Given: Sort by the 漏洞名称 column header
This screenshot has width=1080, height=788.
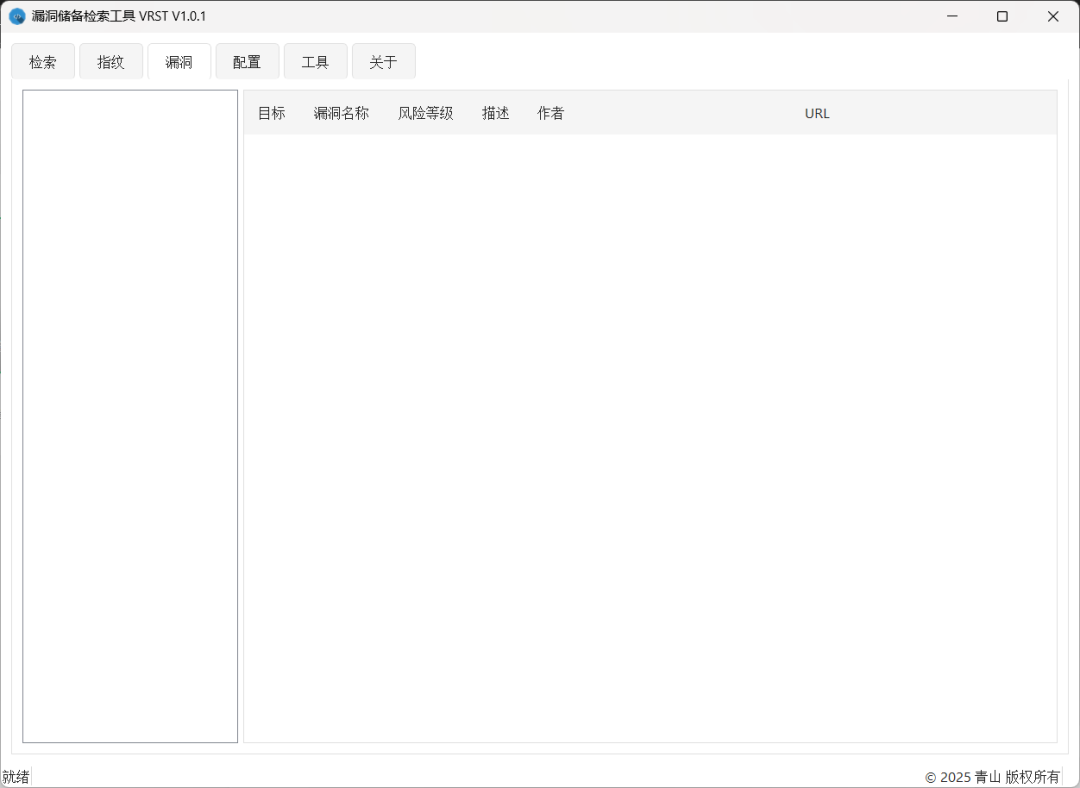Looking at the screenshot, I should 342,113.
